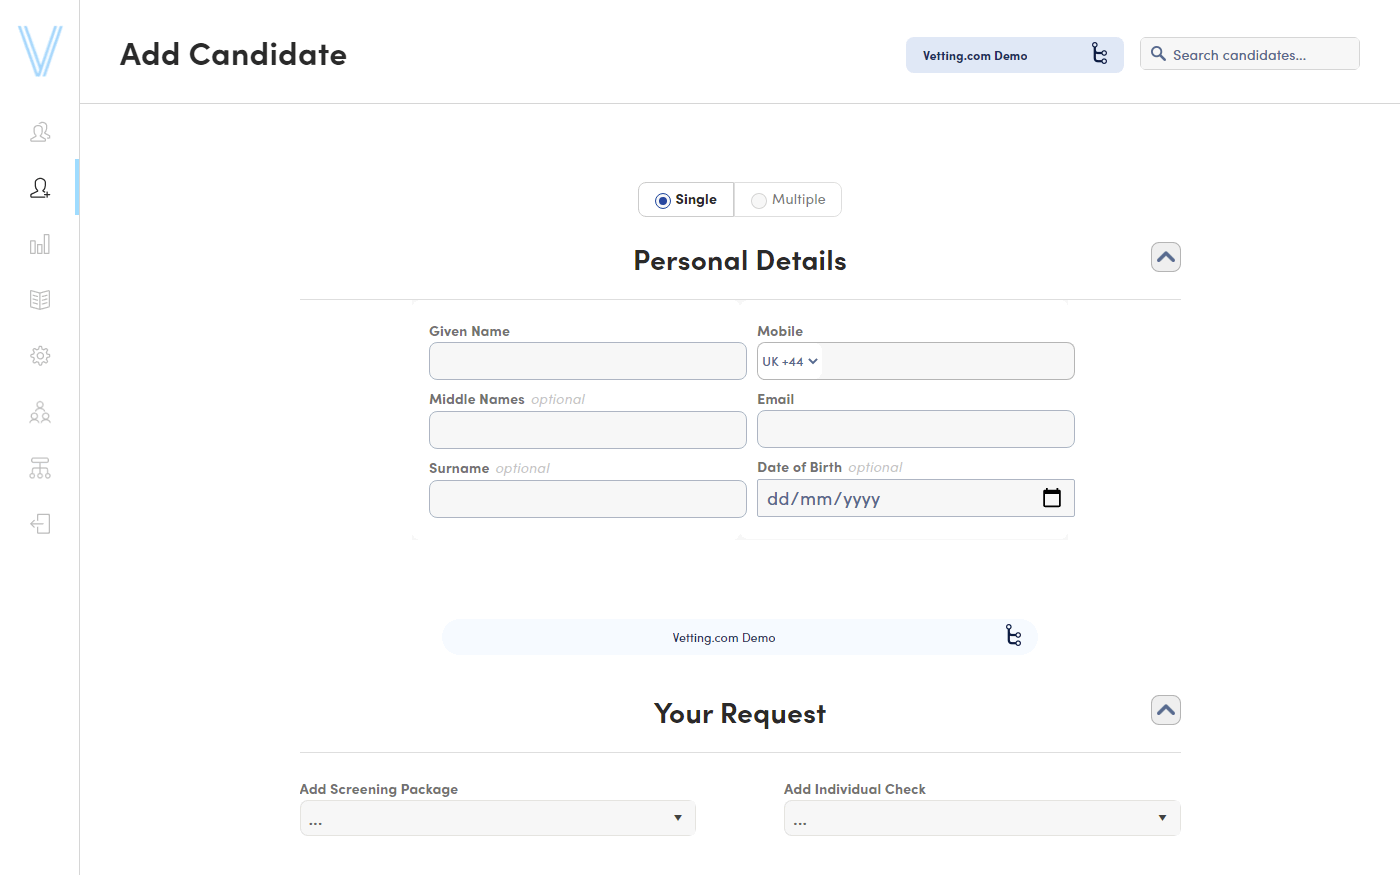Open the bar chart reports icon

(x=40, y=244)
